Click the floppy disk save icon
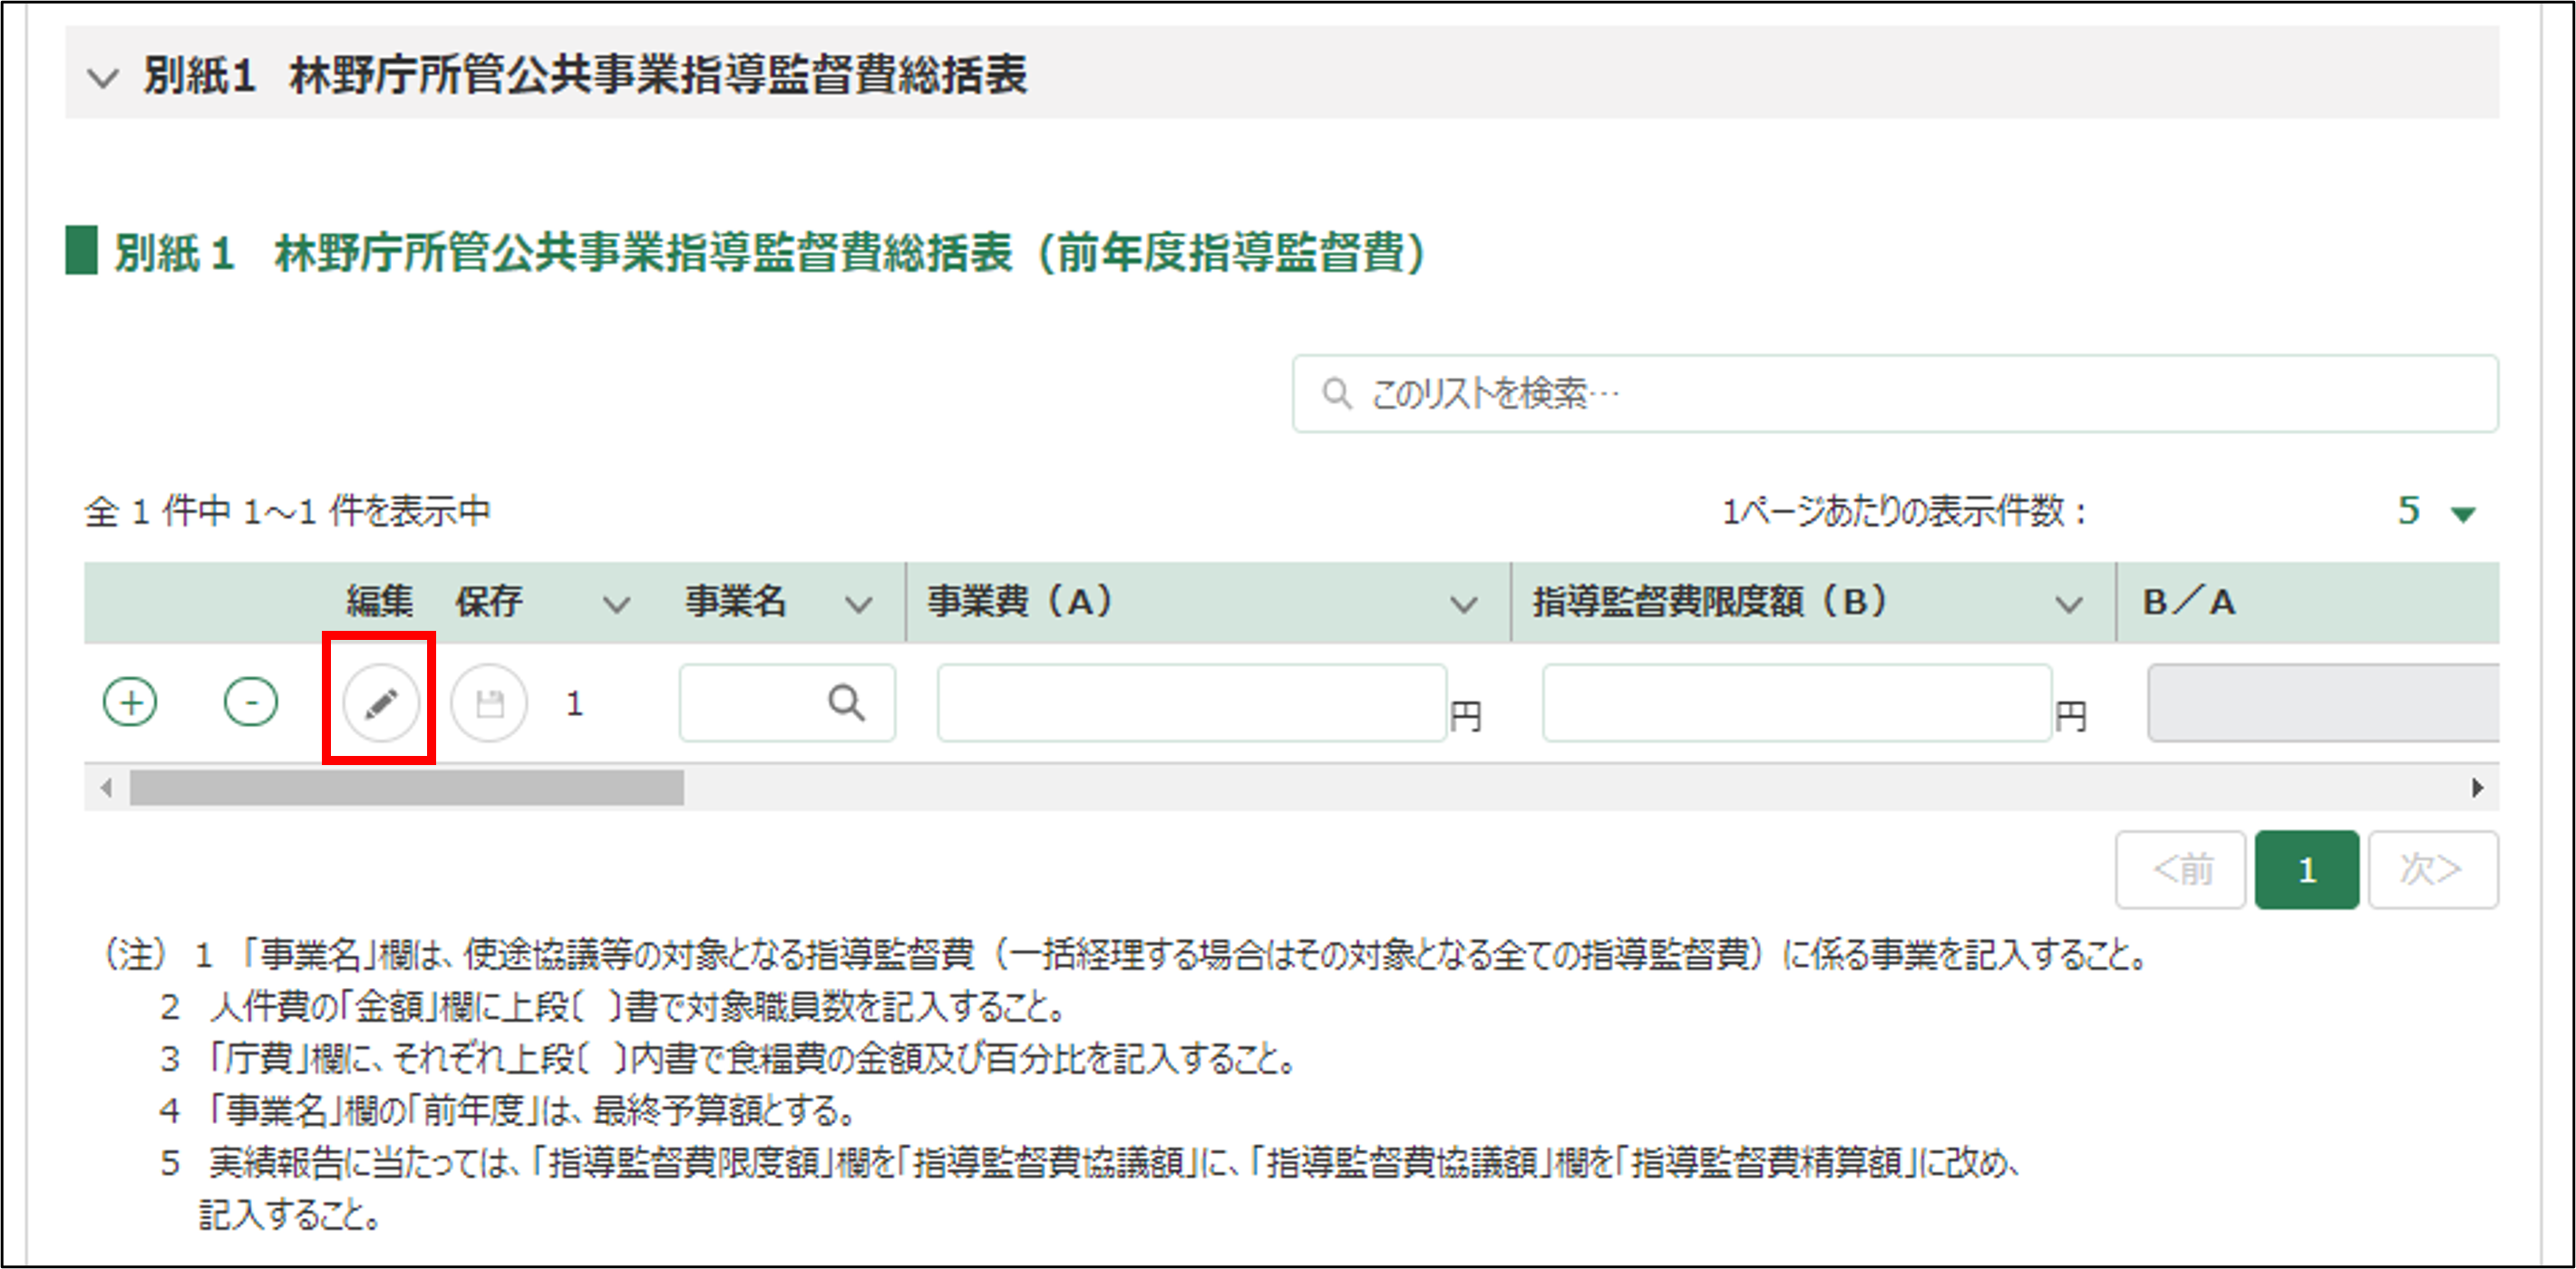Viewport: 2576px width, 1269px height. (489, 703)
